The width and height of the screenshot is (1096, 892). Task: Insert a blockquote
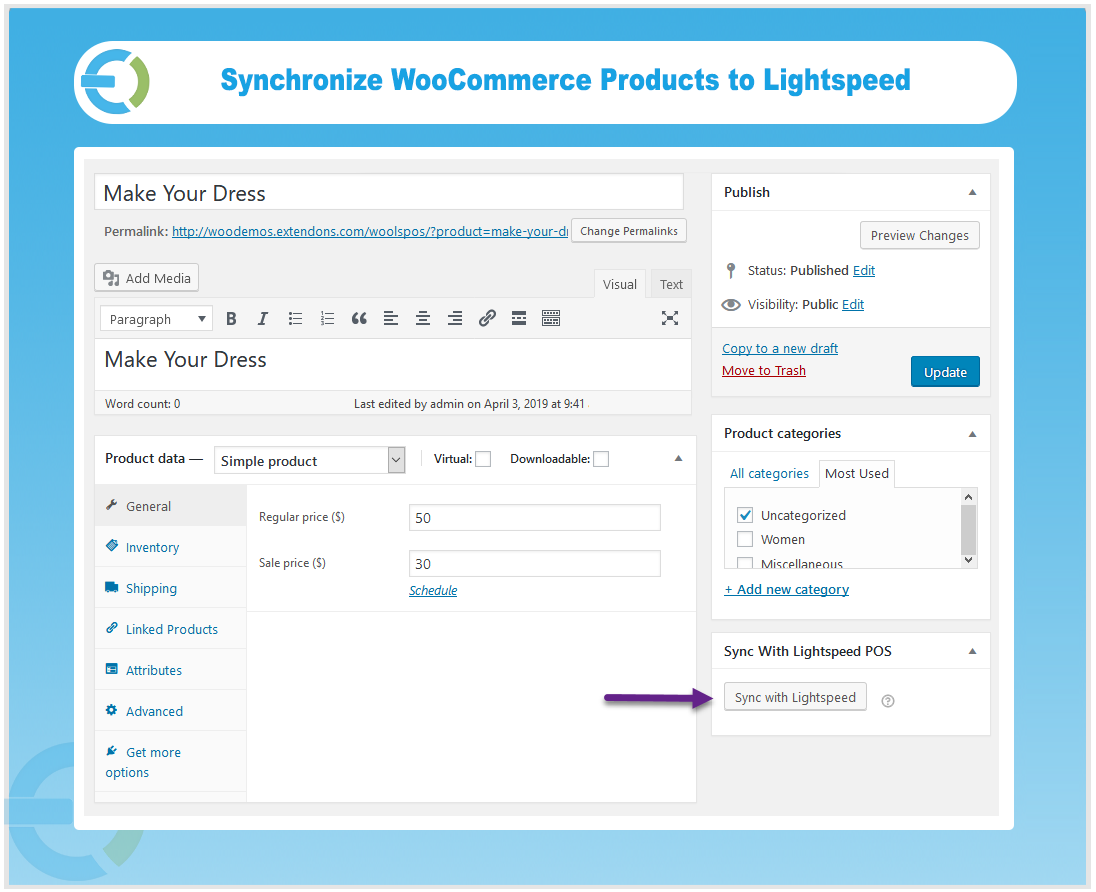pos(358,318)
